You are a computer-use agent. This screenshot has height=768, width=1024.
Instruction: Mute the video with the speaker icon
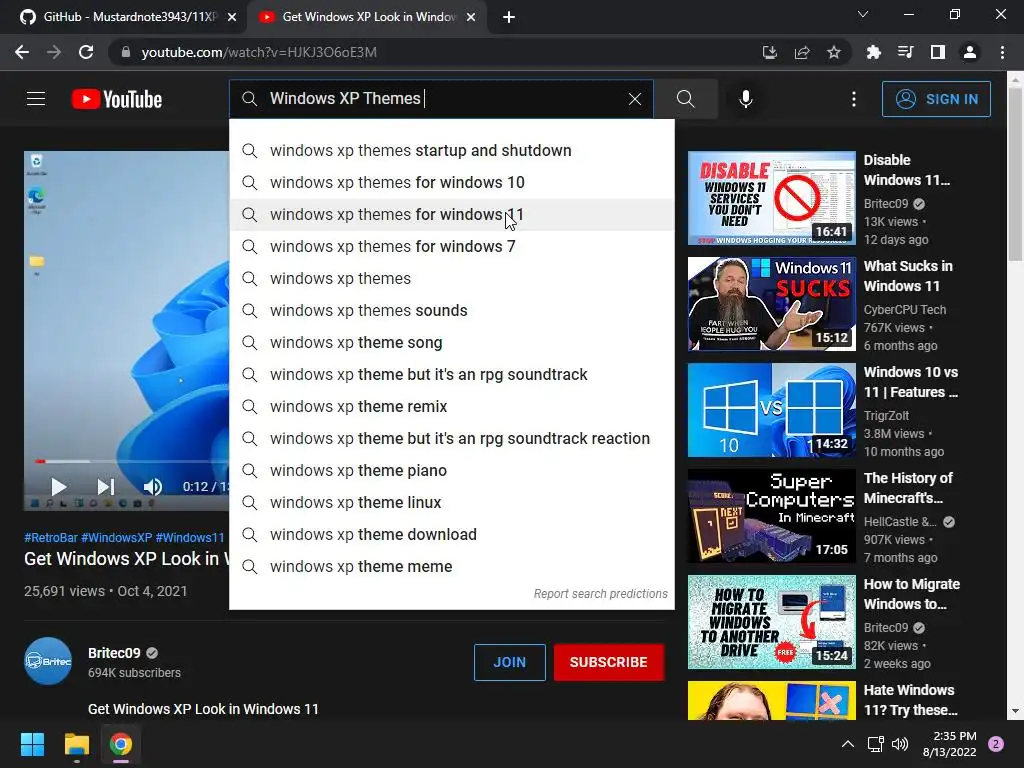point(152,487)
